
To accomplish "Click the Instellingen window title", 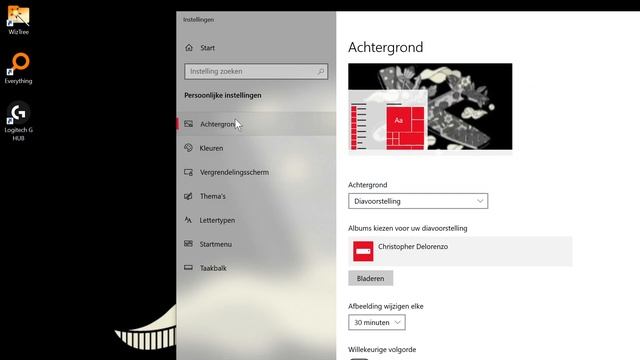I will [x=198, y=19].
